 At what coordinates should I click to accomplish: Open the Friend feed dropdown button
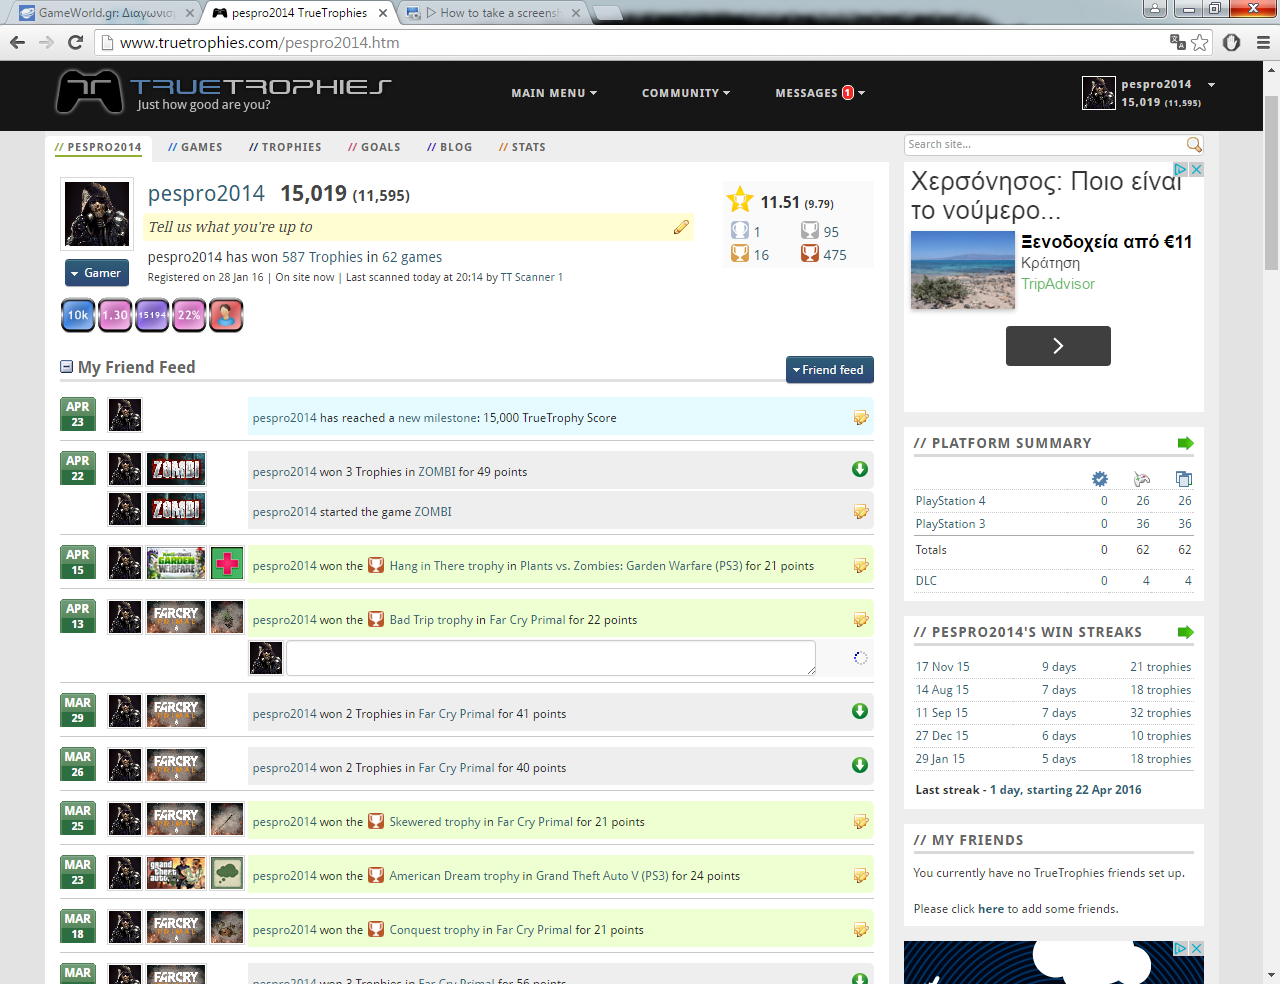[x=830, y=370]
